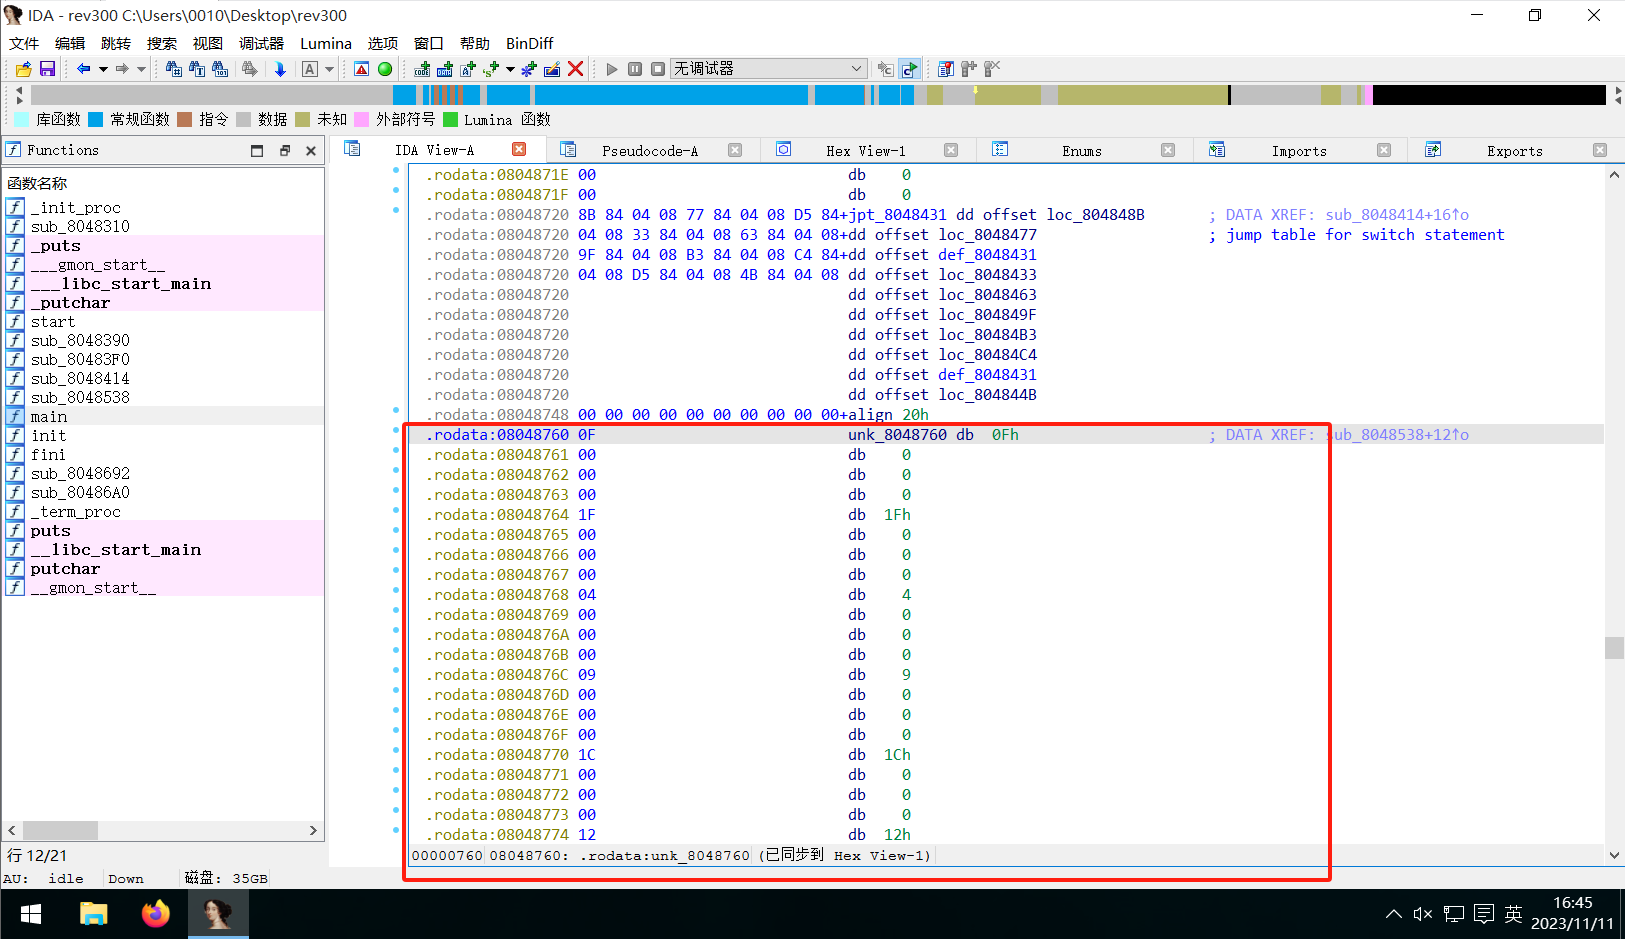Open the 编辑 menu
The width and height of the screenshot is (1625, 939).
[70, 44]
